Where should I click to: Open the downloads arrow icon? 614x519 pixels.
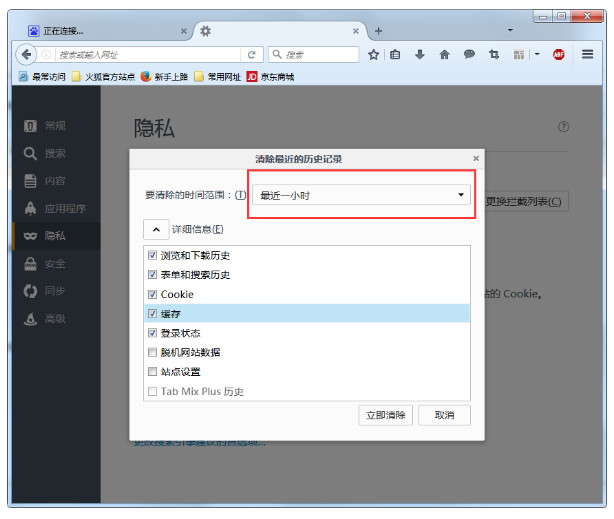420,54
